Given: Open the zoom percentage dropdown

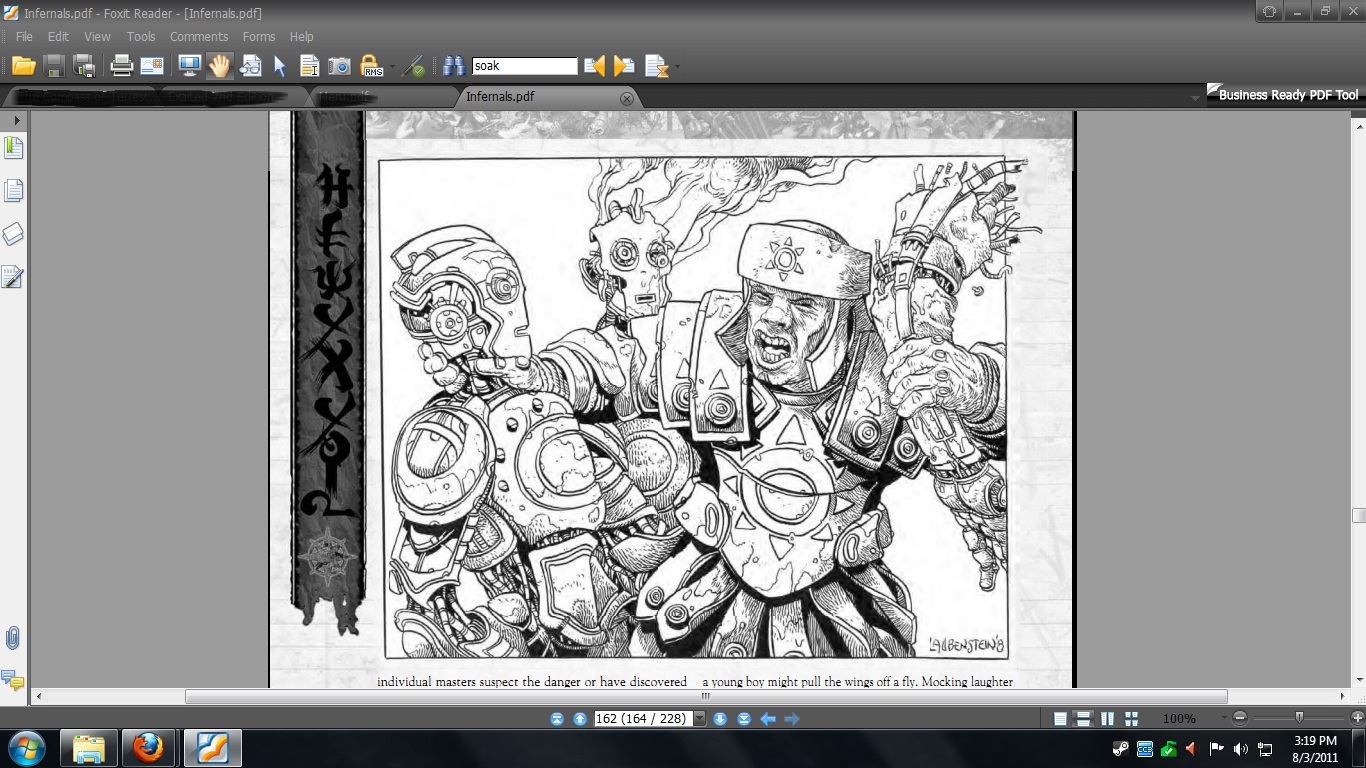Looking at the screenshot, I should 1223,719.
